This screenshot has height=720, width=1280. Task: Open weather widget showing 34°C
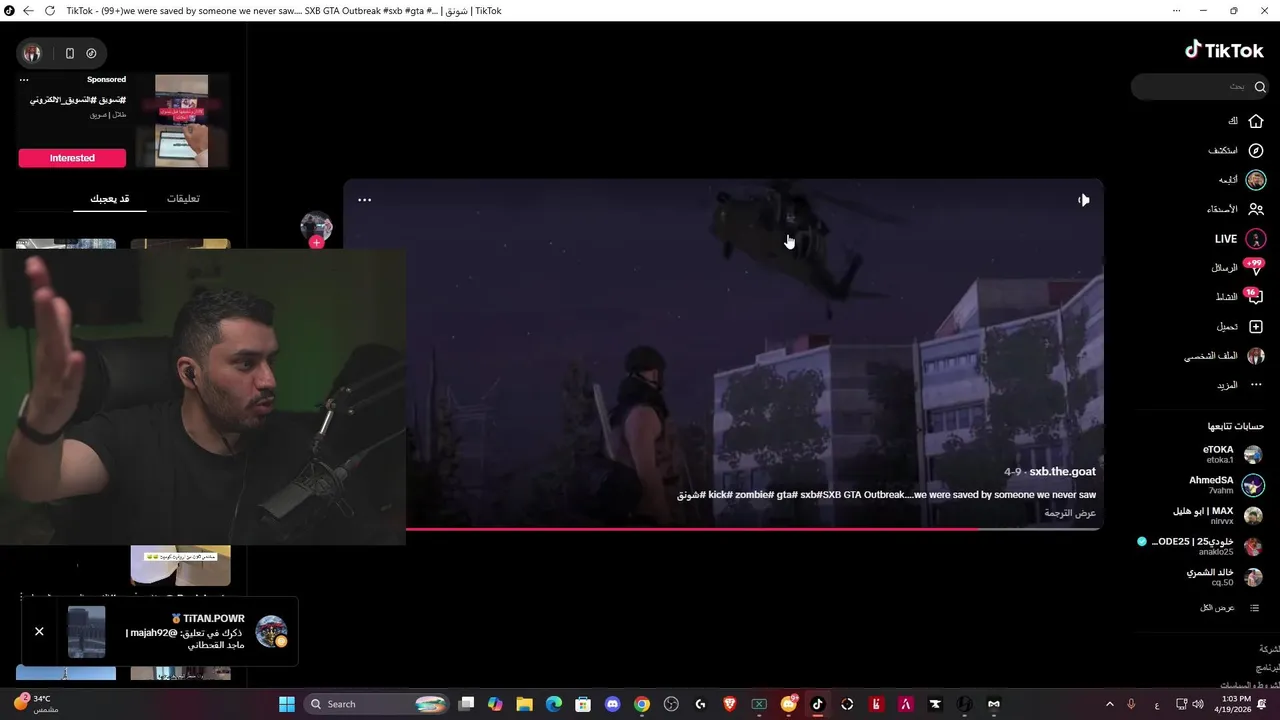click(x=36, y=704)
